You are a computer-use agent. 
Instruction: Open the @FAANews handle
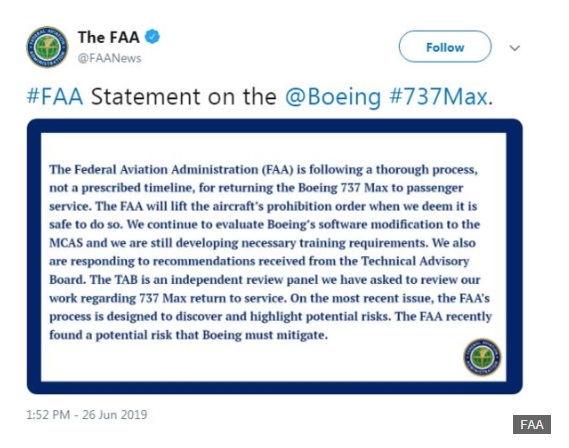(109, 58)
